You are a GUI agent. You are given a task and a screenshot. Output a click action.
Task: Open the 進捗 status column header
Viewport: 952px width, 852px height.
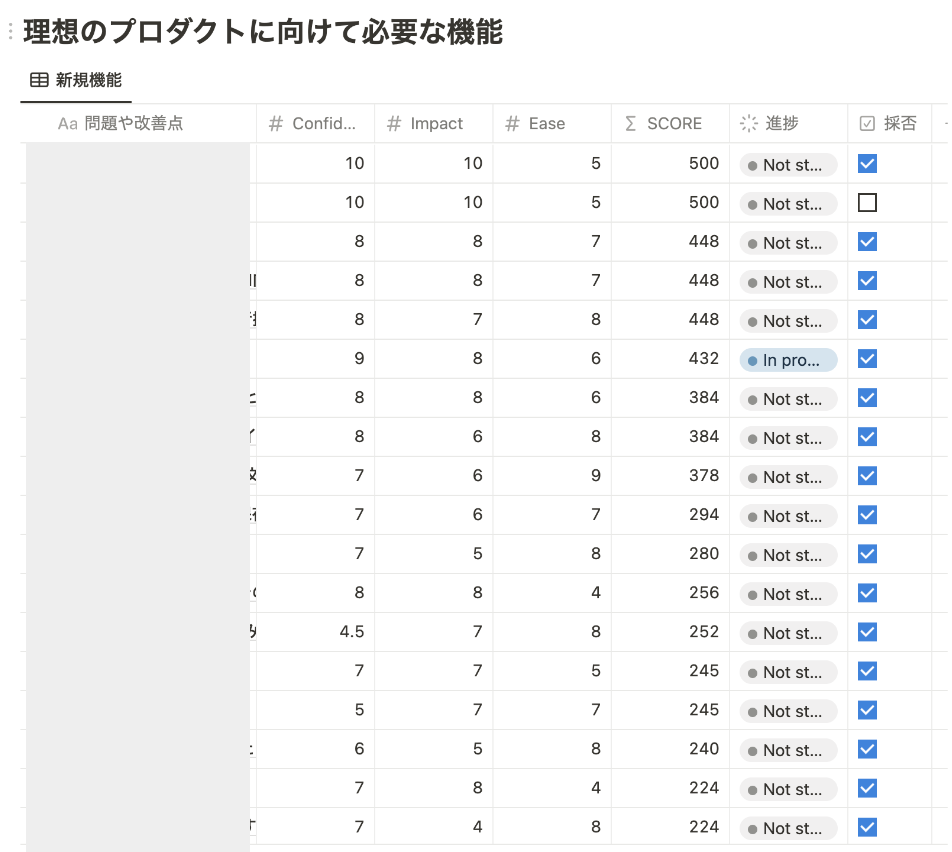tap(789, 123)
